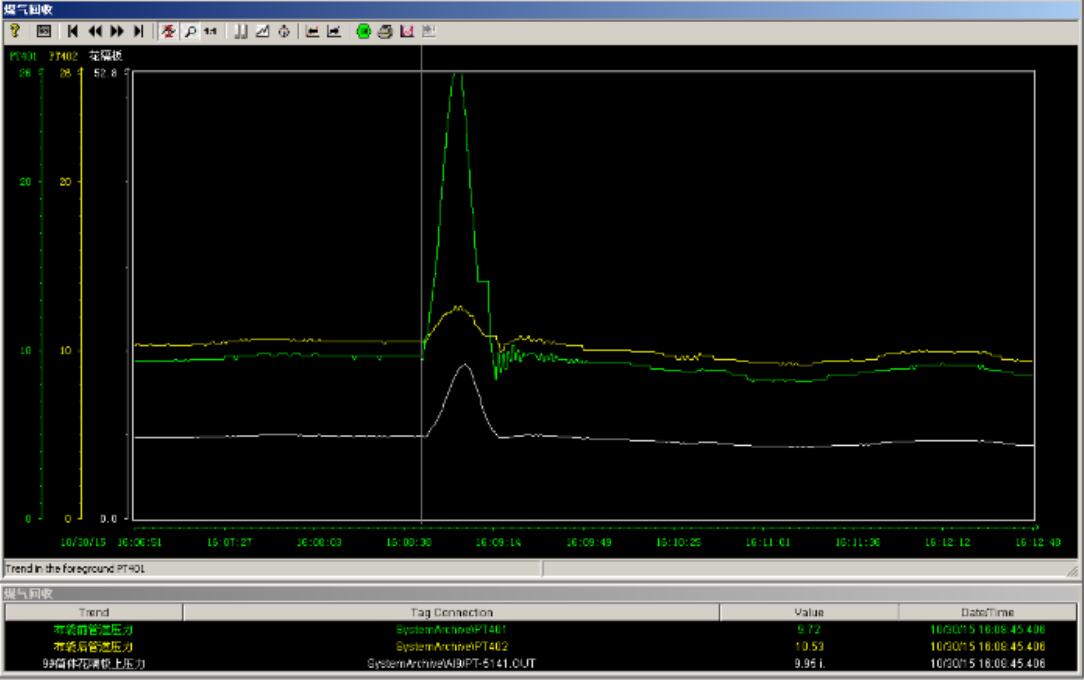Bring previous trend to foreground
Viewport: 1084px width, 680px height.
click(x=313, y=31)
